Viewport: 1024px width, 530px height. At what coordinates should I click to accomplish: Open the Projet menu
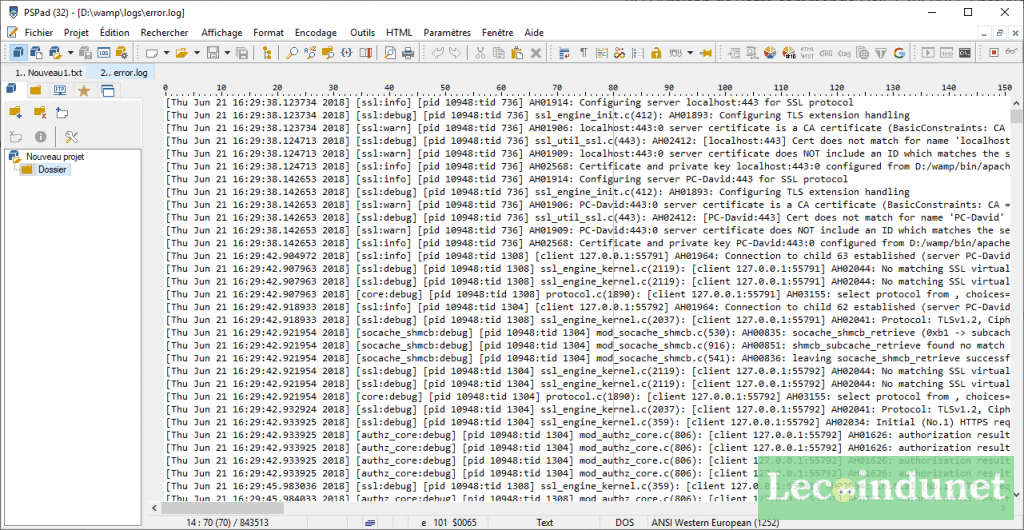(76, 33)
